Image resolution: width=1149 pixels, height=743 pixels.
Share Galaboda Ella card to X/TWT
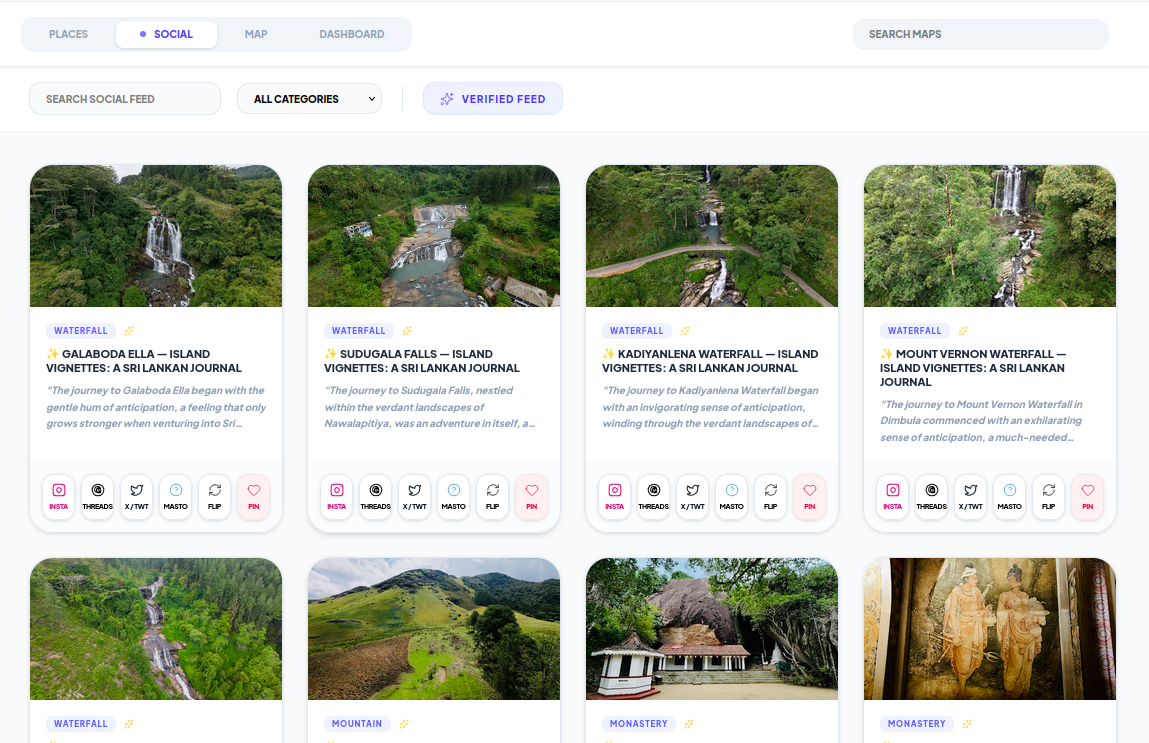(x=136, y=497)
